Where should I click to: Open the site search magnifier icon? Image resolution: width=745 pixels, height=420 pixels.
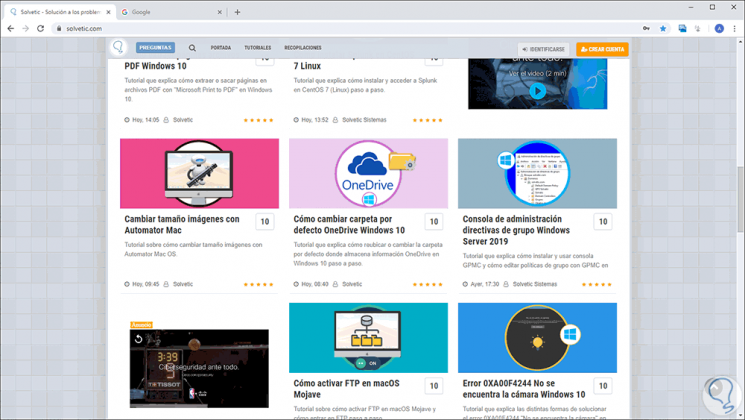[192, 48]
